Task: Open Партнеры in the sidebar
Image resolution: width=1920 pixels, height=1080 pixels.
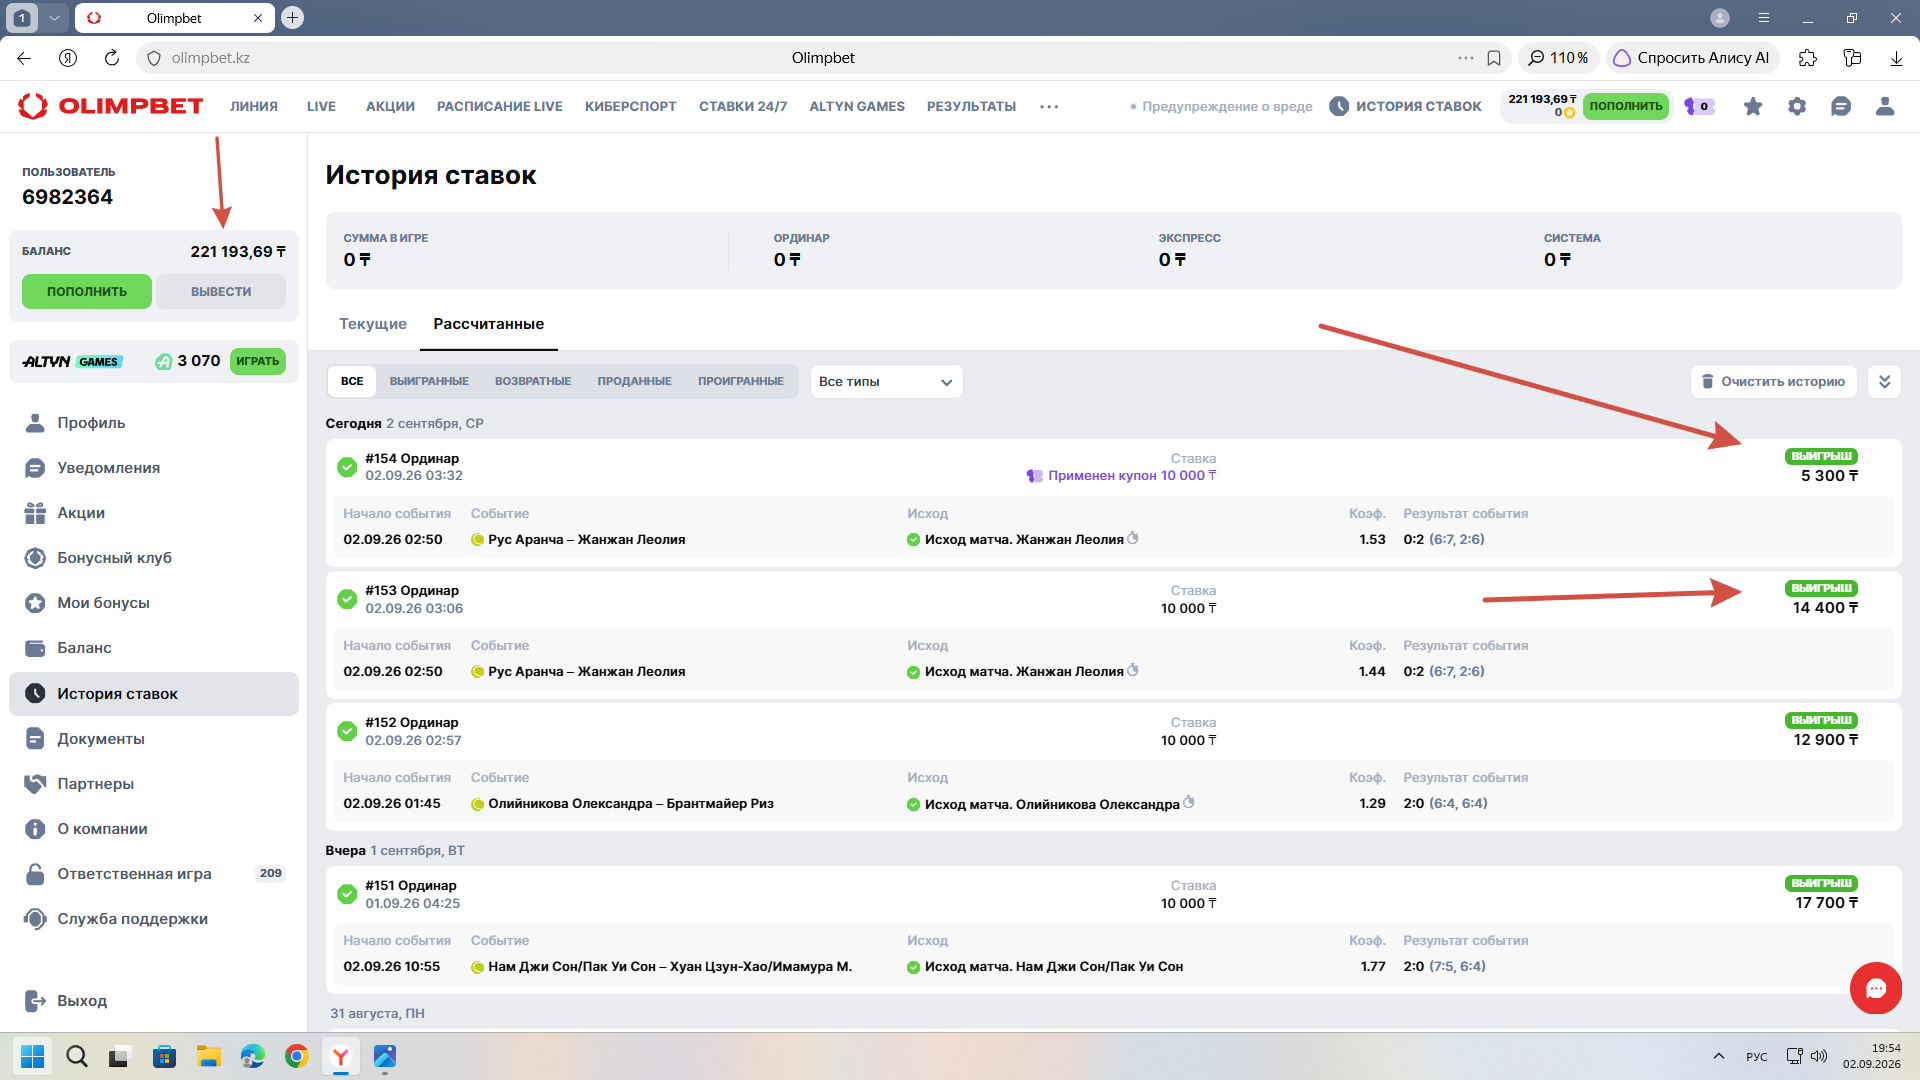Action: pyautogui.click(x=154, y=784)
